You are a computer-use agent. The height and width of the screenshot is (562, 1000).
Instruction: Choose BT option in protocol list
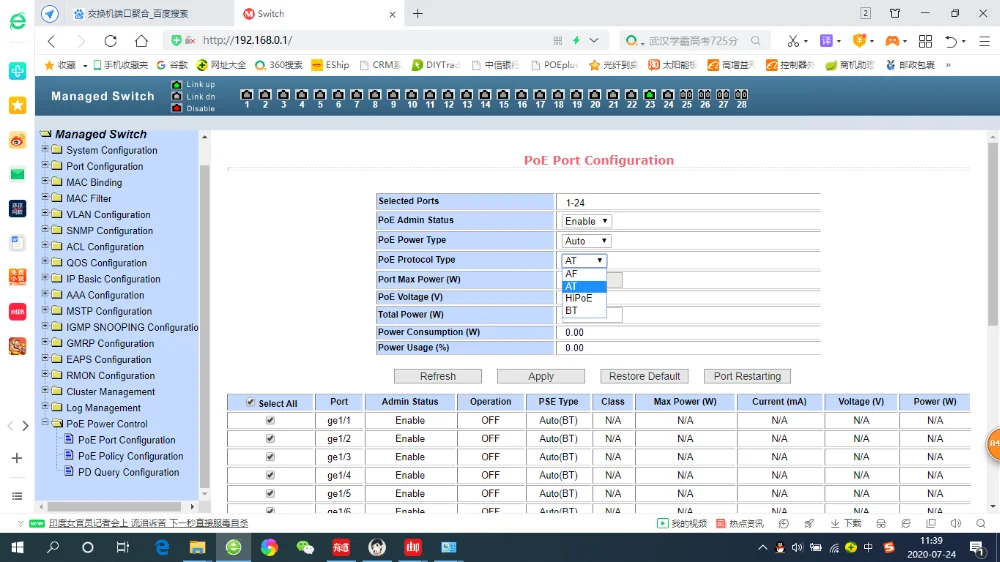572,311
